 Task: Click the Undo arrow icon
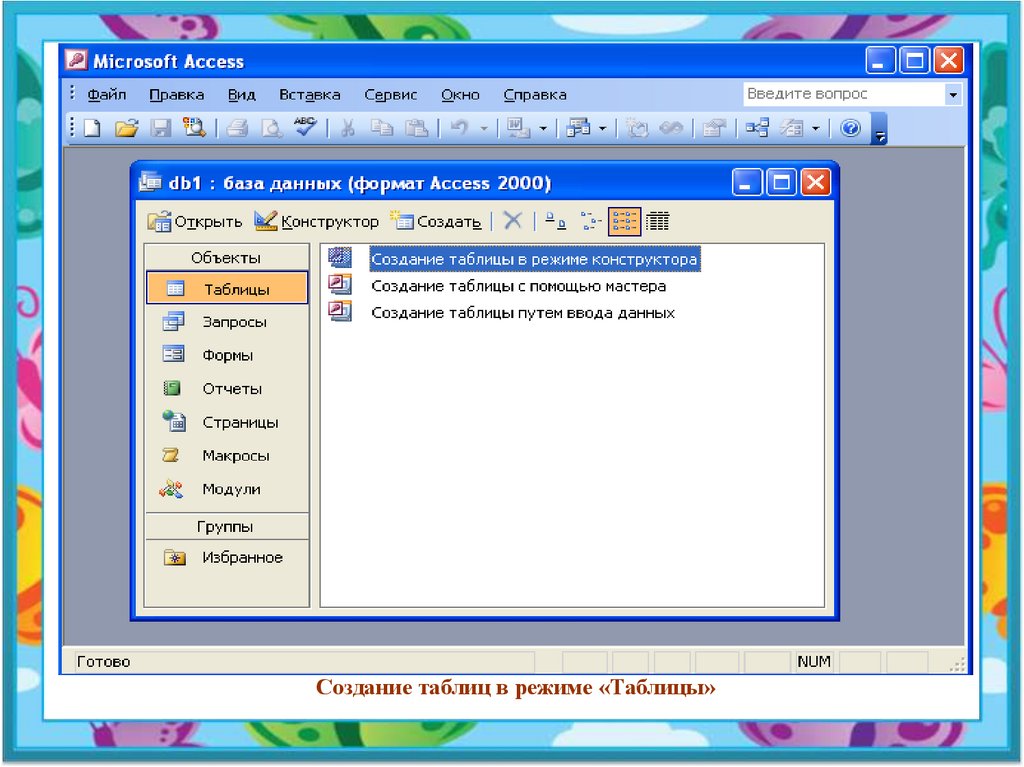pyautogui.click(x=460, y=127)
